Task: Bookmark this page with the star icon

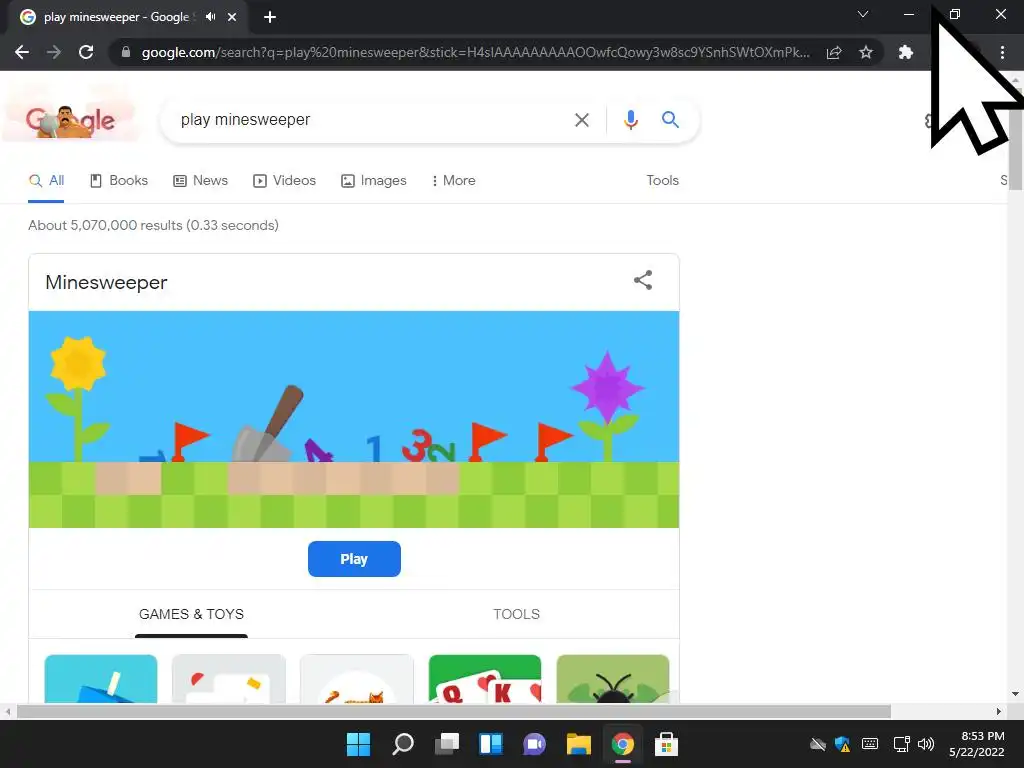Action: [x=866, y=52]
